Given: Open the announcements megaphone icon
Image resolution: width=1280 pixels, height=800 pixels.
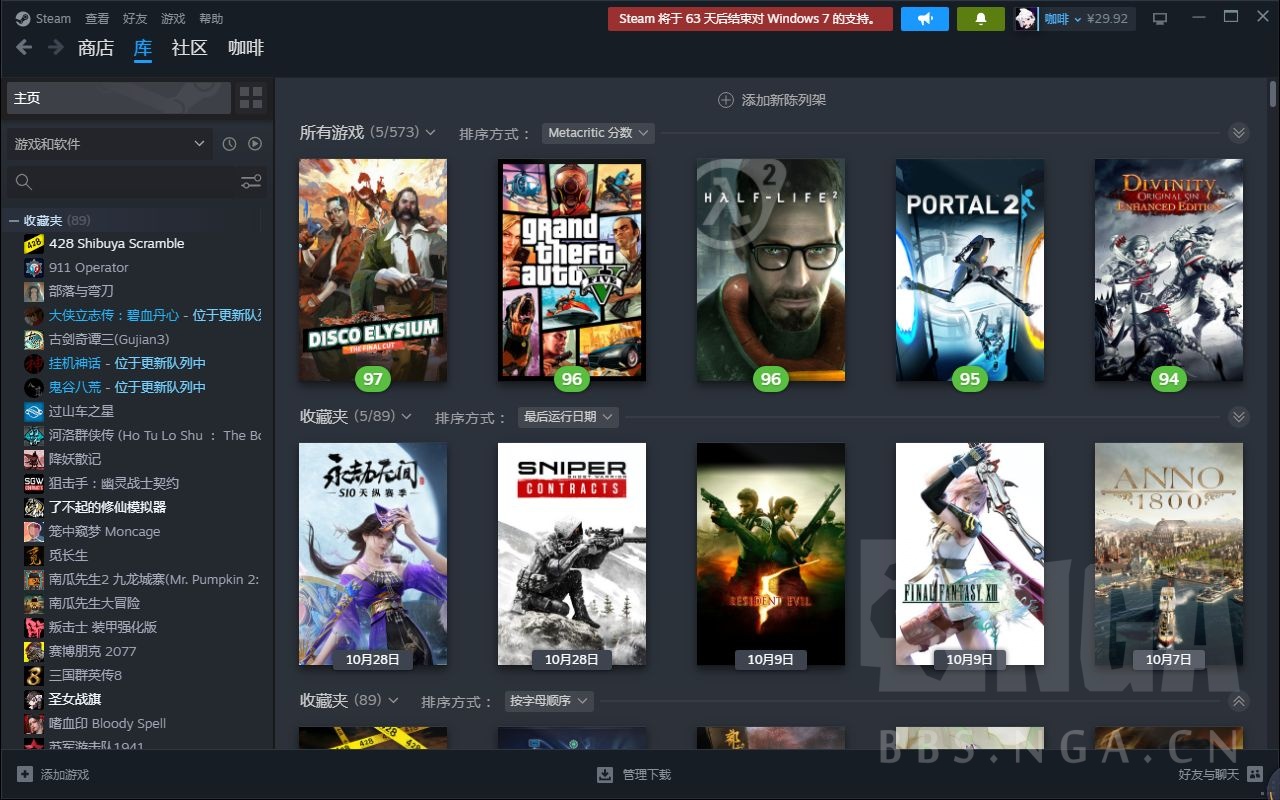Looking at the screenshot, I should pos(923,18).
